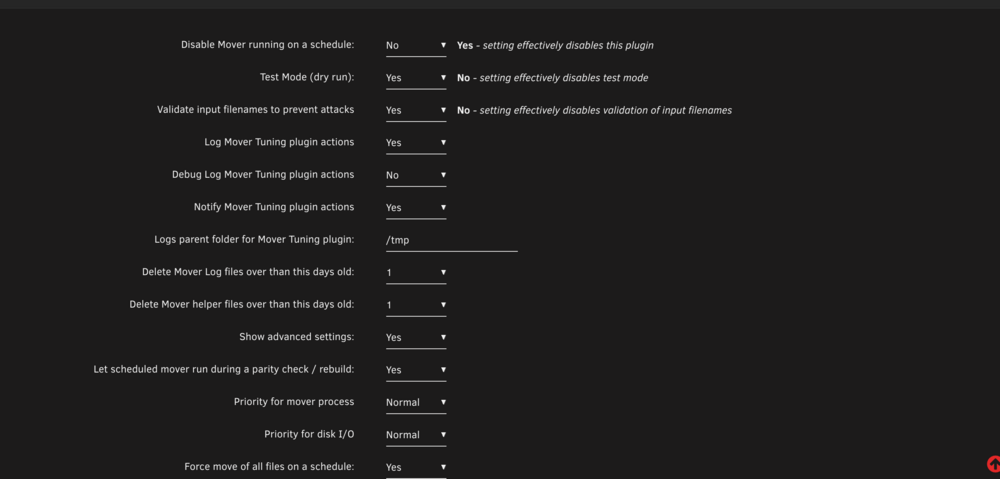Click 'Validate input filenames to prevent attacks' label
This screenshot has height=479, width=1000.
point(255,110)
